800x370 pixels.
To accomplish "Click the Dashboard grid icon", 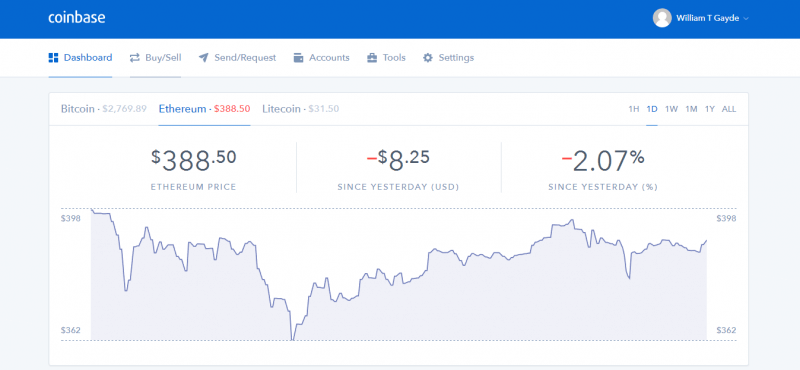I will [53, 58].
